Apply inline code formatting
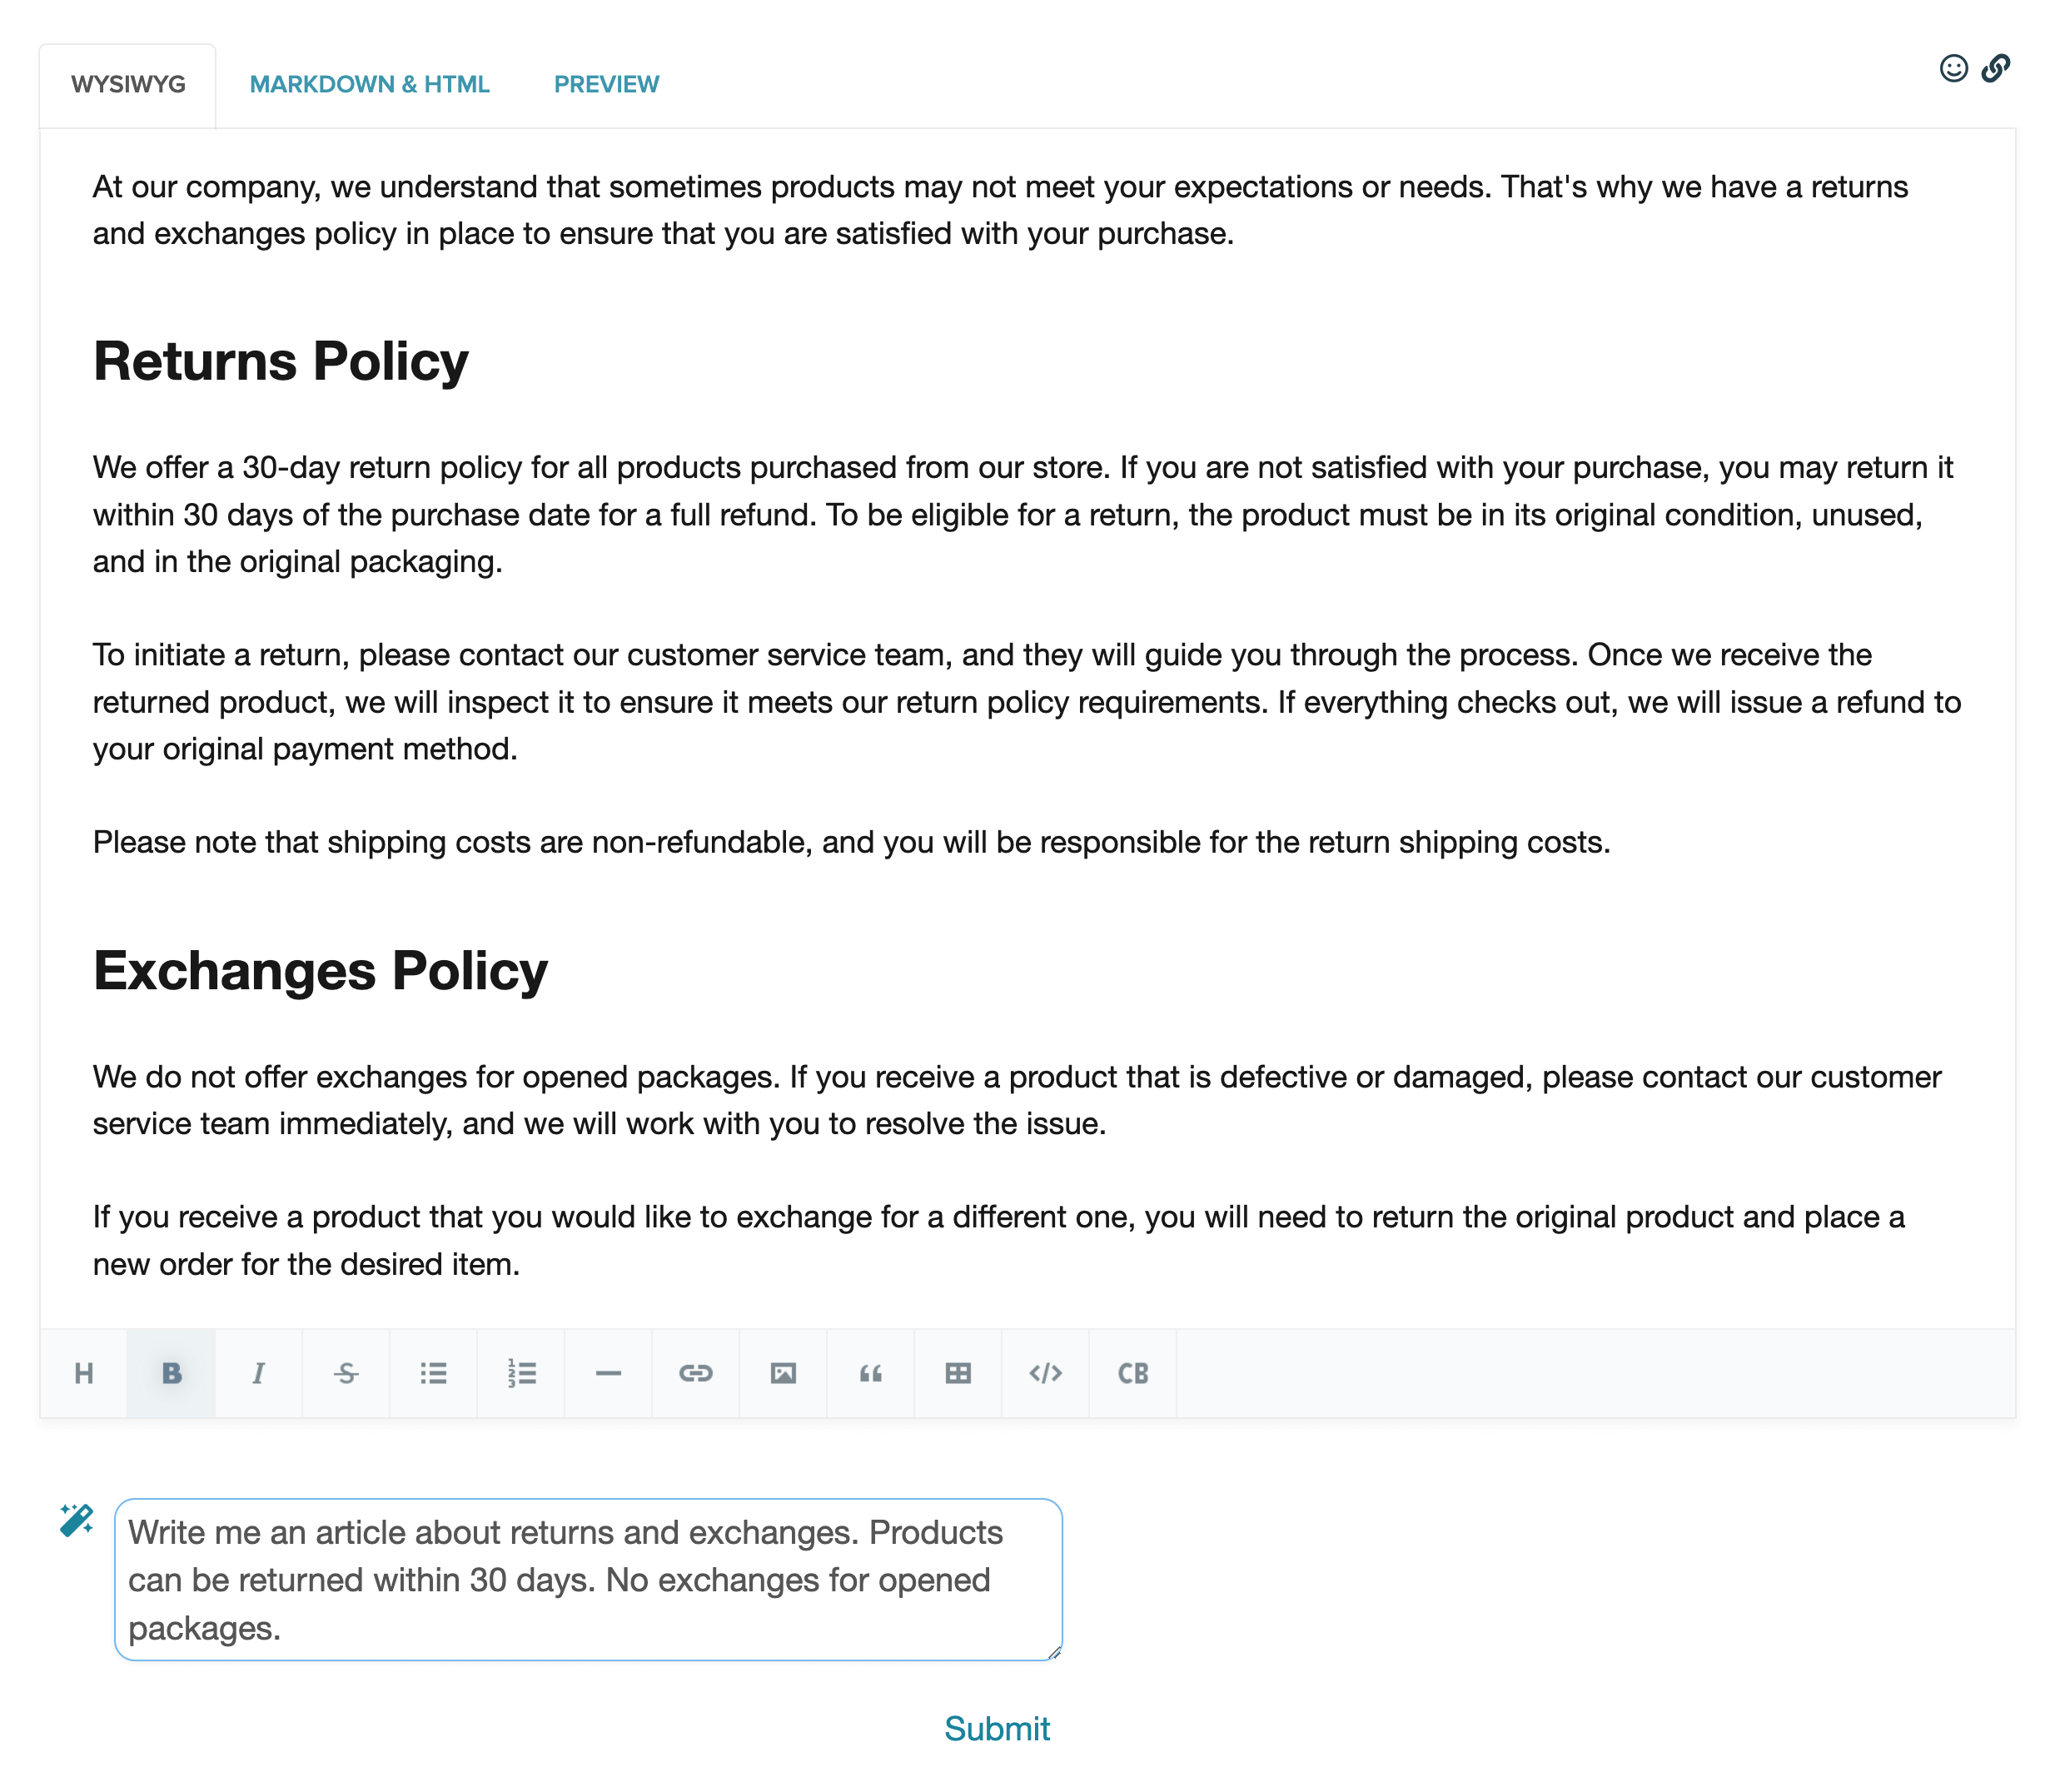The image size is (2055, 1792). [1045, 1373]
